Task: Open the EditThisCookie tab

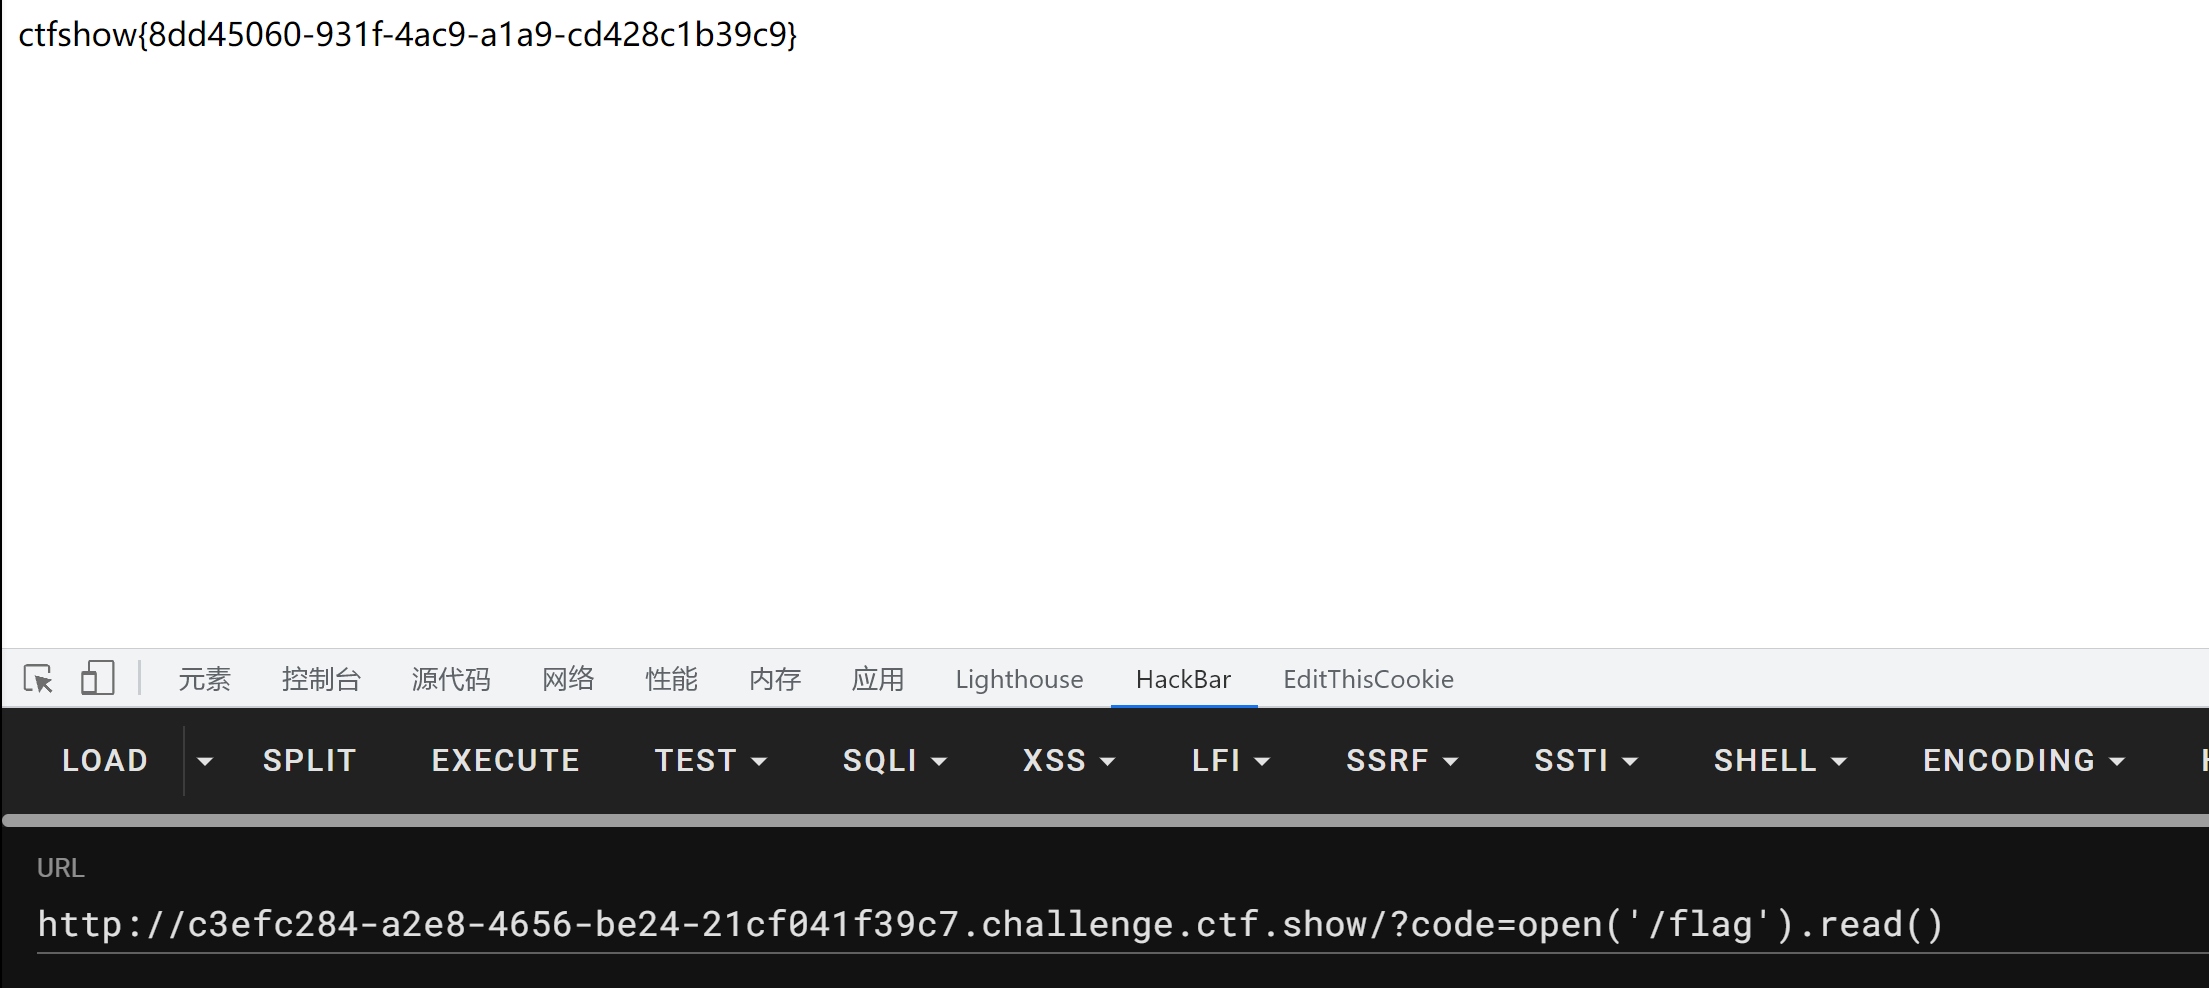Action: click(1368, 679)
